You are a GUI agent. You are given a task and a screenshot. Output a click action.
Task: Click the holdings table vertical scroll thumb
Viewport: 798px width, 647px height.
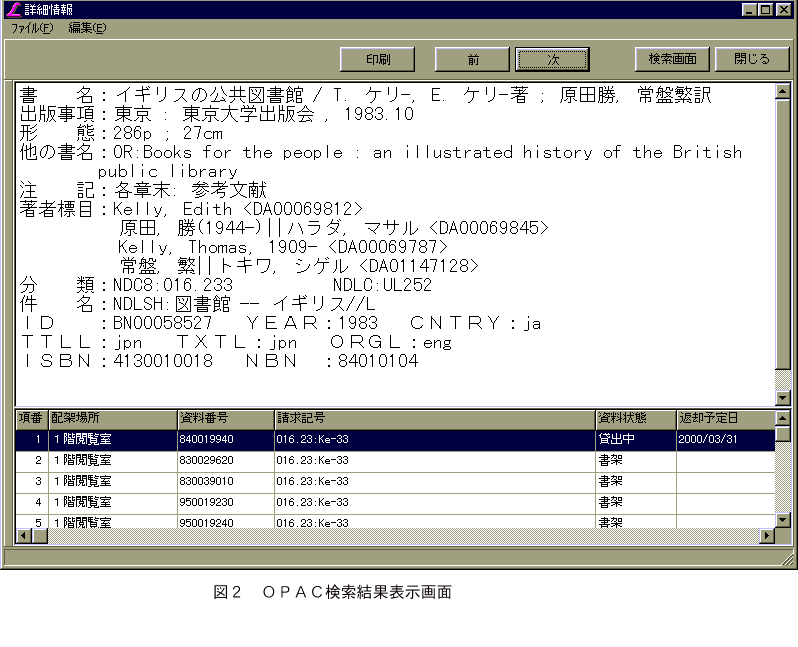pyautogui.click(x=782, y=434)
